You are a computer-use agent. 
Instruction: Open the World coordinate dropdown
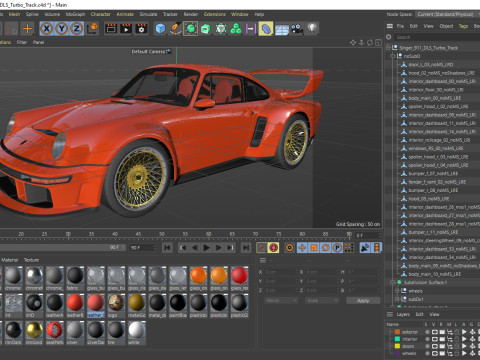(x=281, y=300)
